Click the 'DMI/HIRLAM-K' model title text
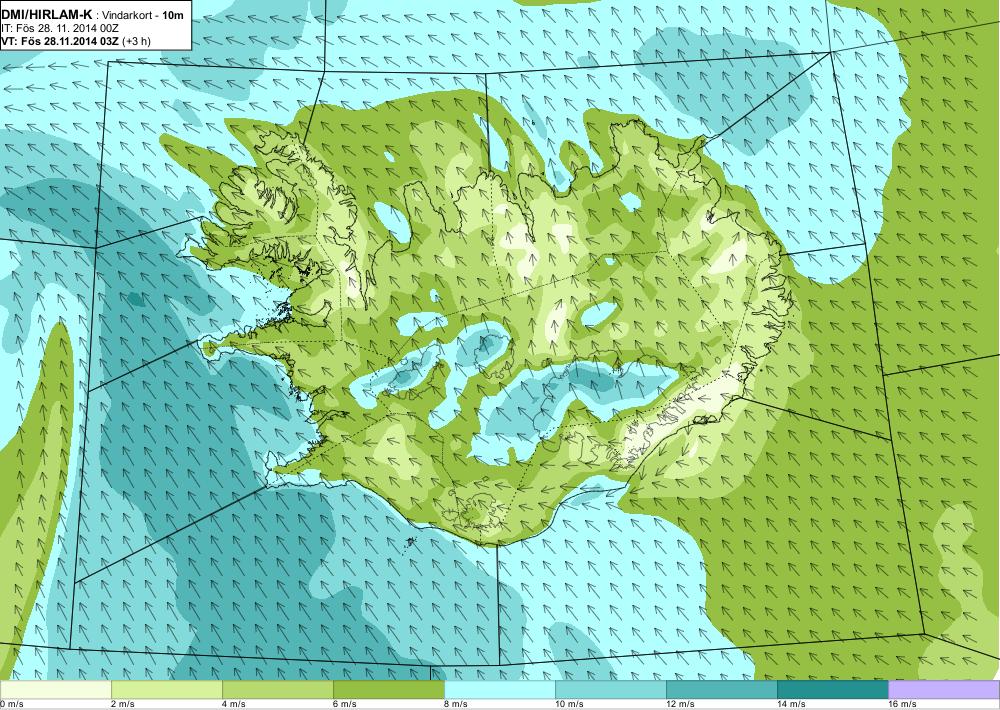Image resolution: width=1000 pixels, height=710 pixels. 47,15
